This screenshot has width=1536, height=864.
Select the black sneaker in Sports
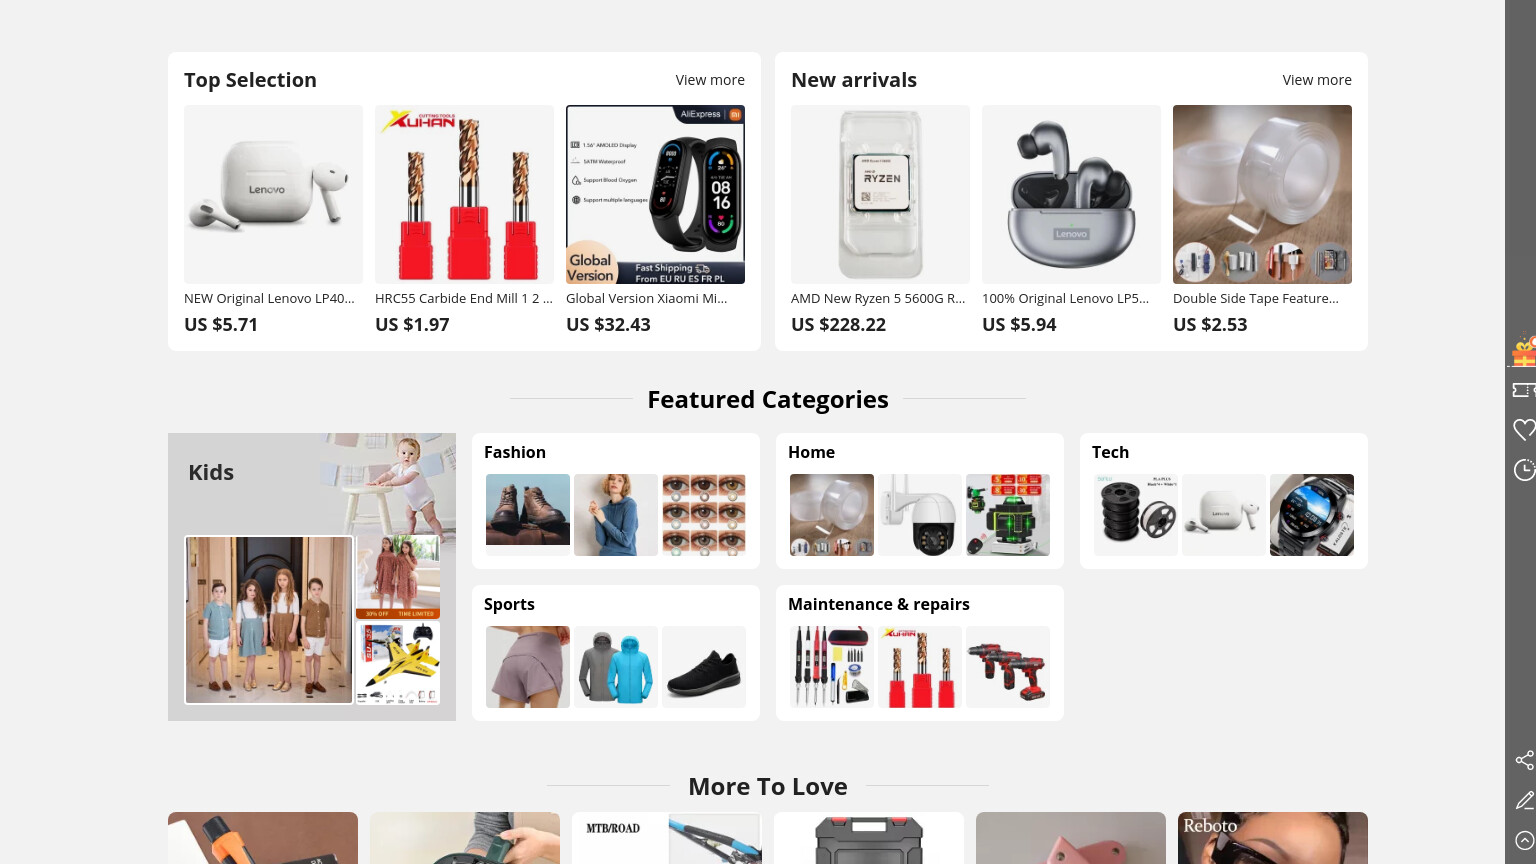click(704, 667)
